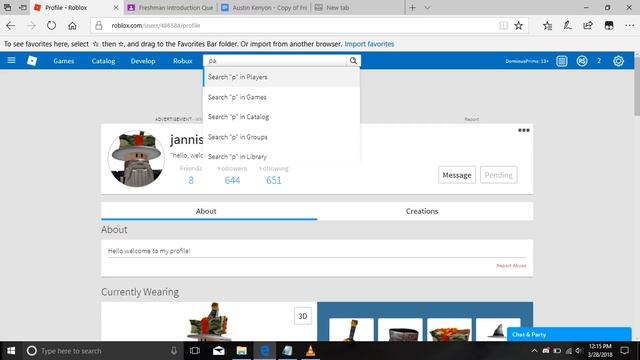Open a new browser tab with plus
Viewport: 640px width, 360px height.
click(412, 8)
